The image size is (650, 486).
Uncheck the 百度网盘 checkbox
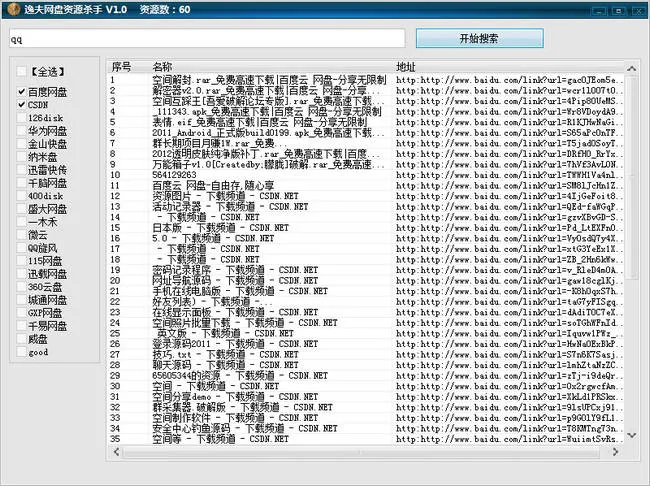click(x=22, y=92)
